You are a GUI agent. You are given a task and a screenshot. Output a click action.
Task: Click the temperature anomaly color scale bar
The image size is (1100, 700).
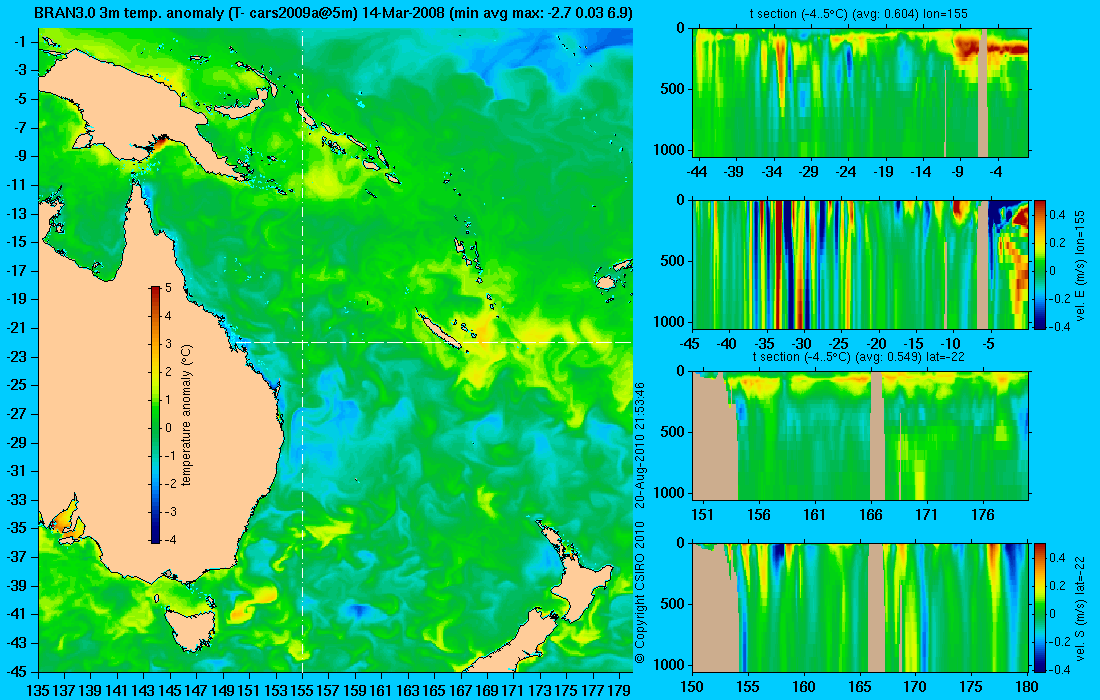[x=155, y=415]
